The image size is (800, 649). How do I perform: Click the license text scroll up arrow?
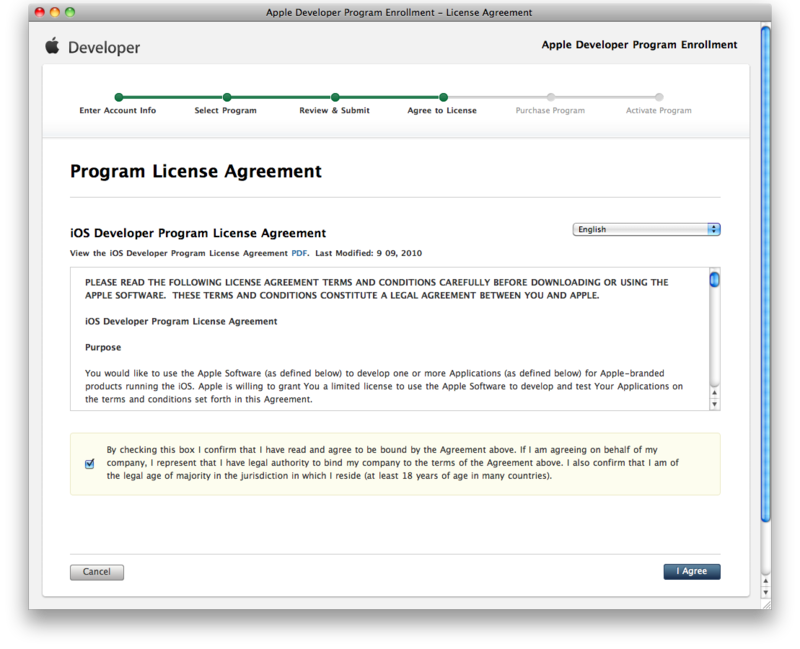[x=714, y=393]
